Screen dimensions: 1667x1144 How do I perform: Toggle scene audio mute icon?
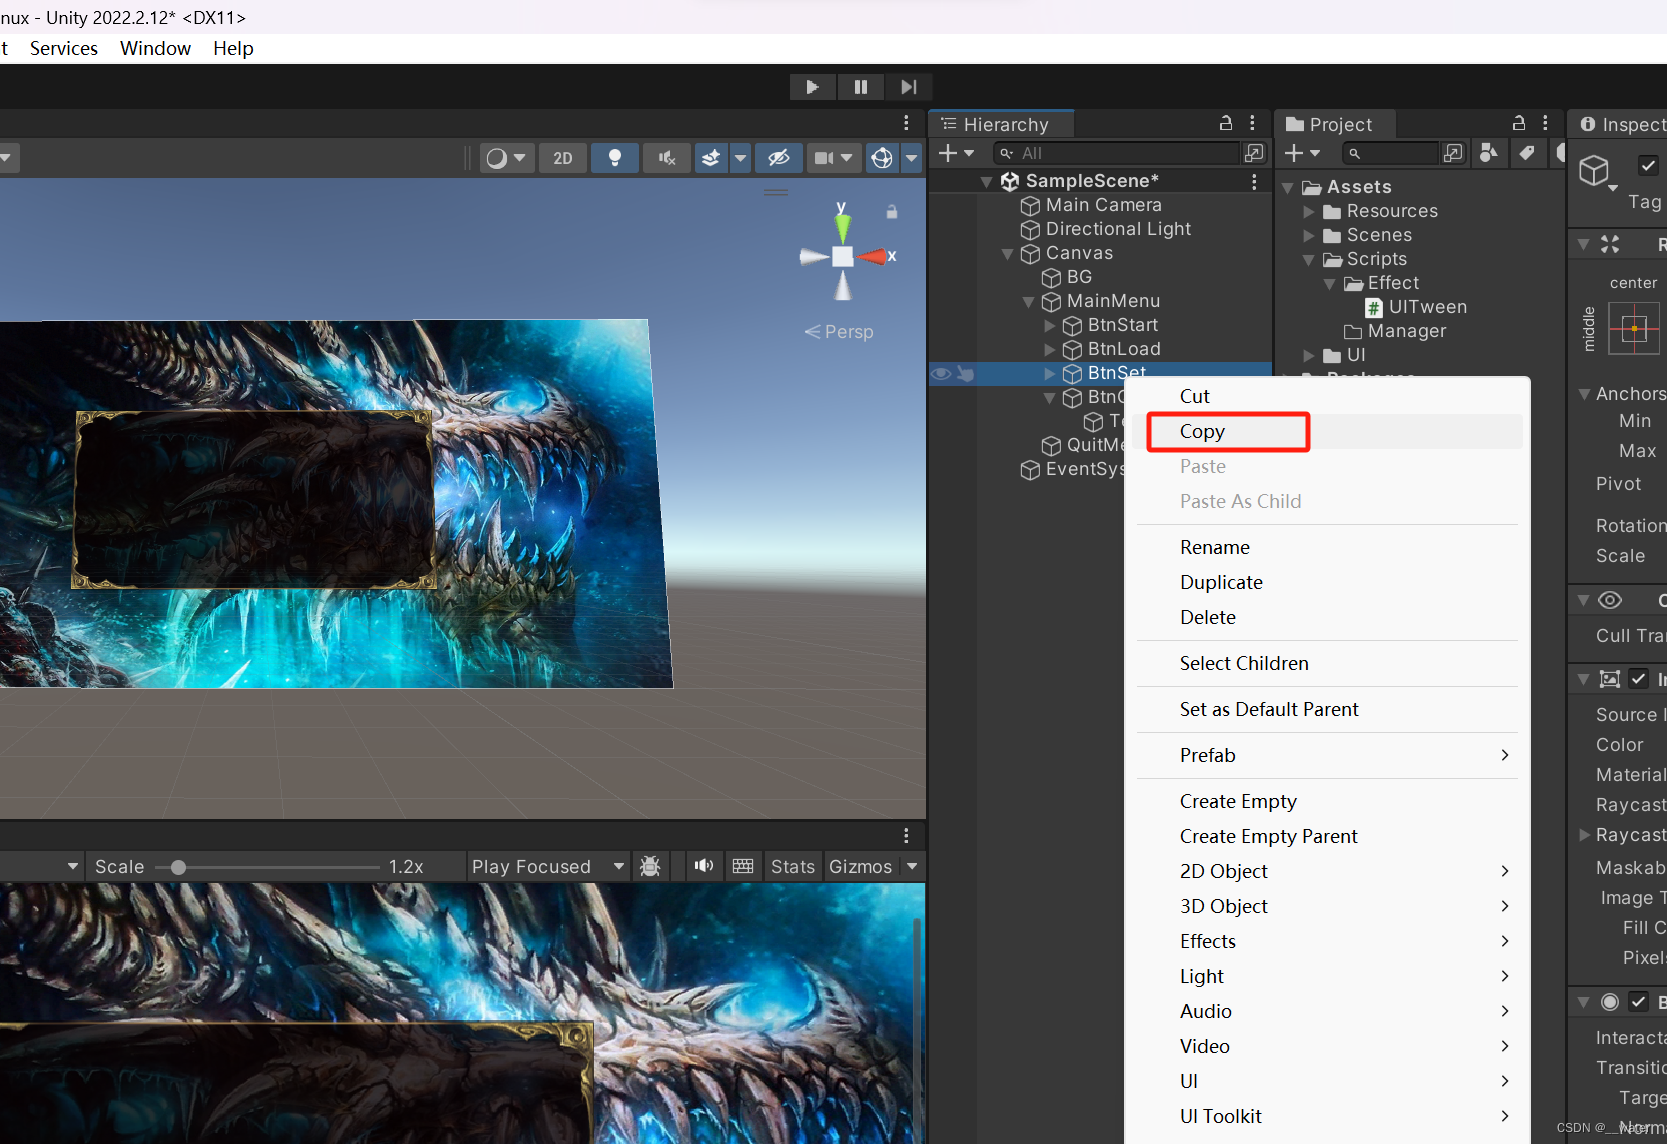(667, 158)
